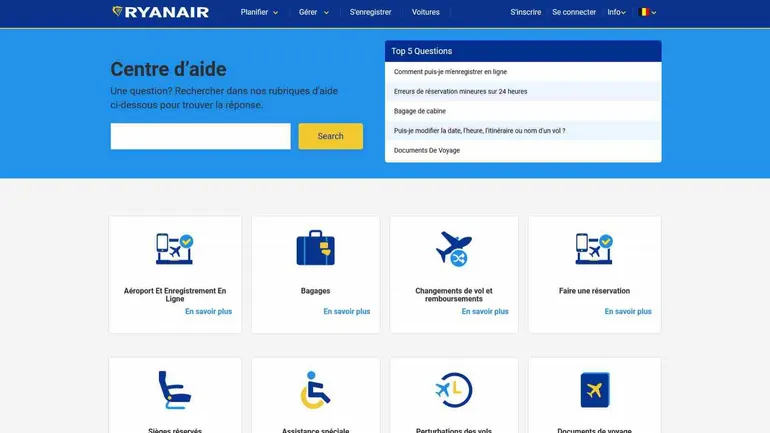Click En savoir plus under Bagages
This screenshot has width=770, height=433.
click(x=347, y=311)
